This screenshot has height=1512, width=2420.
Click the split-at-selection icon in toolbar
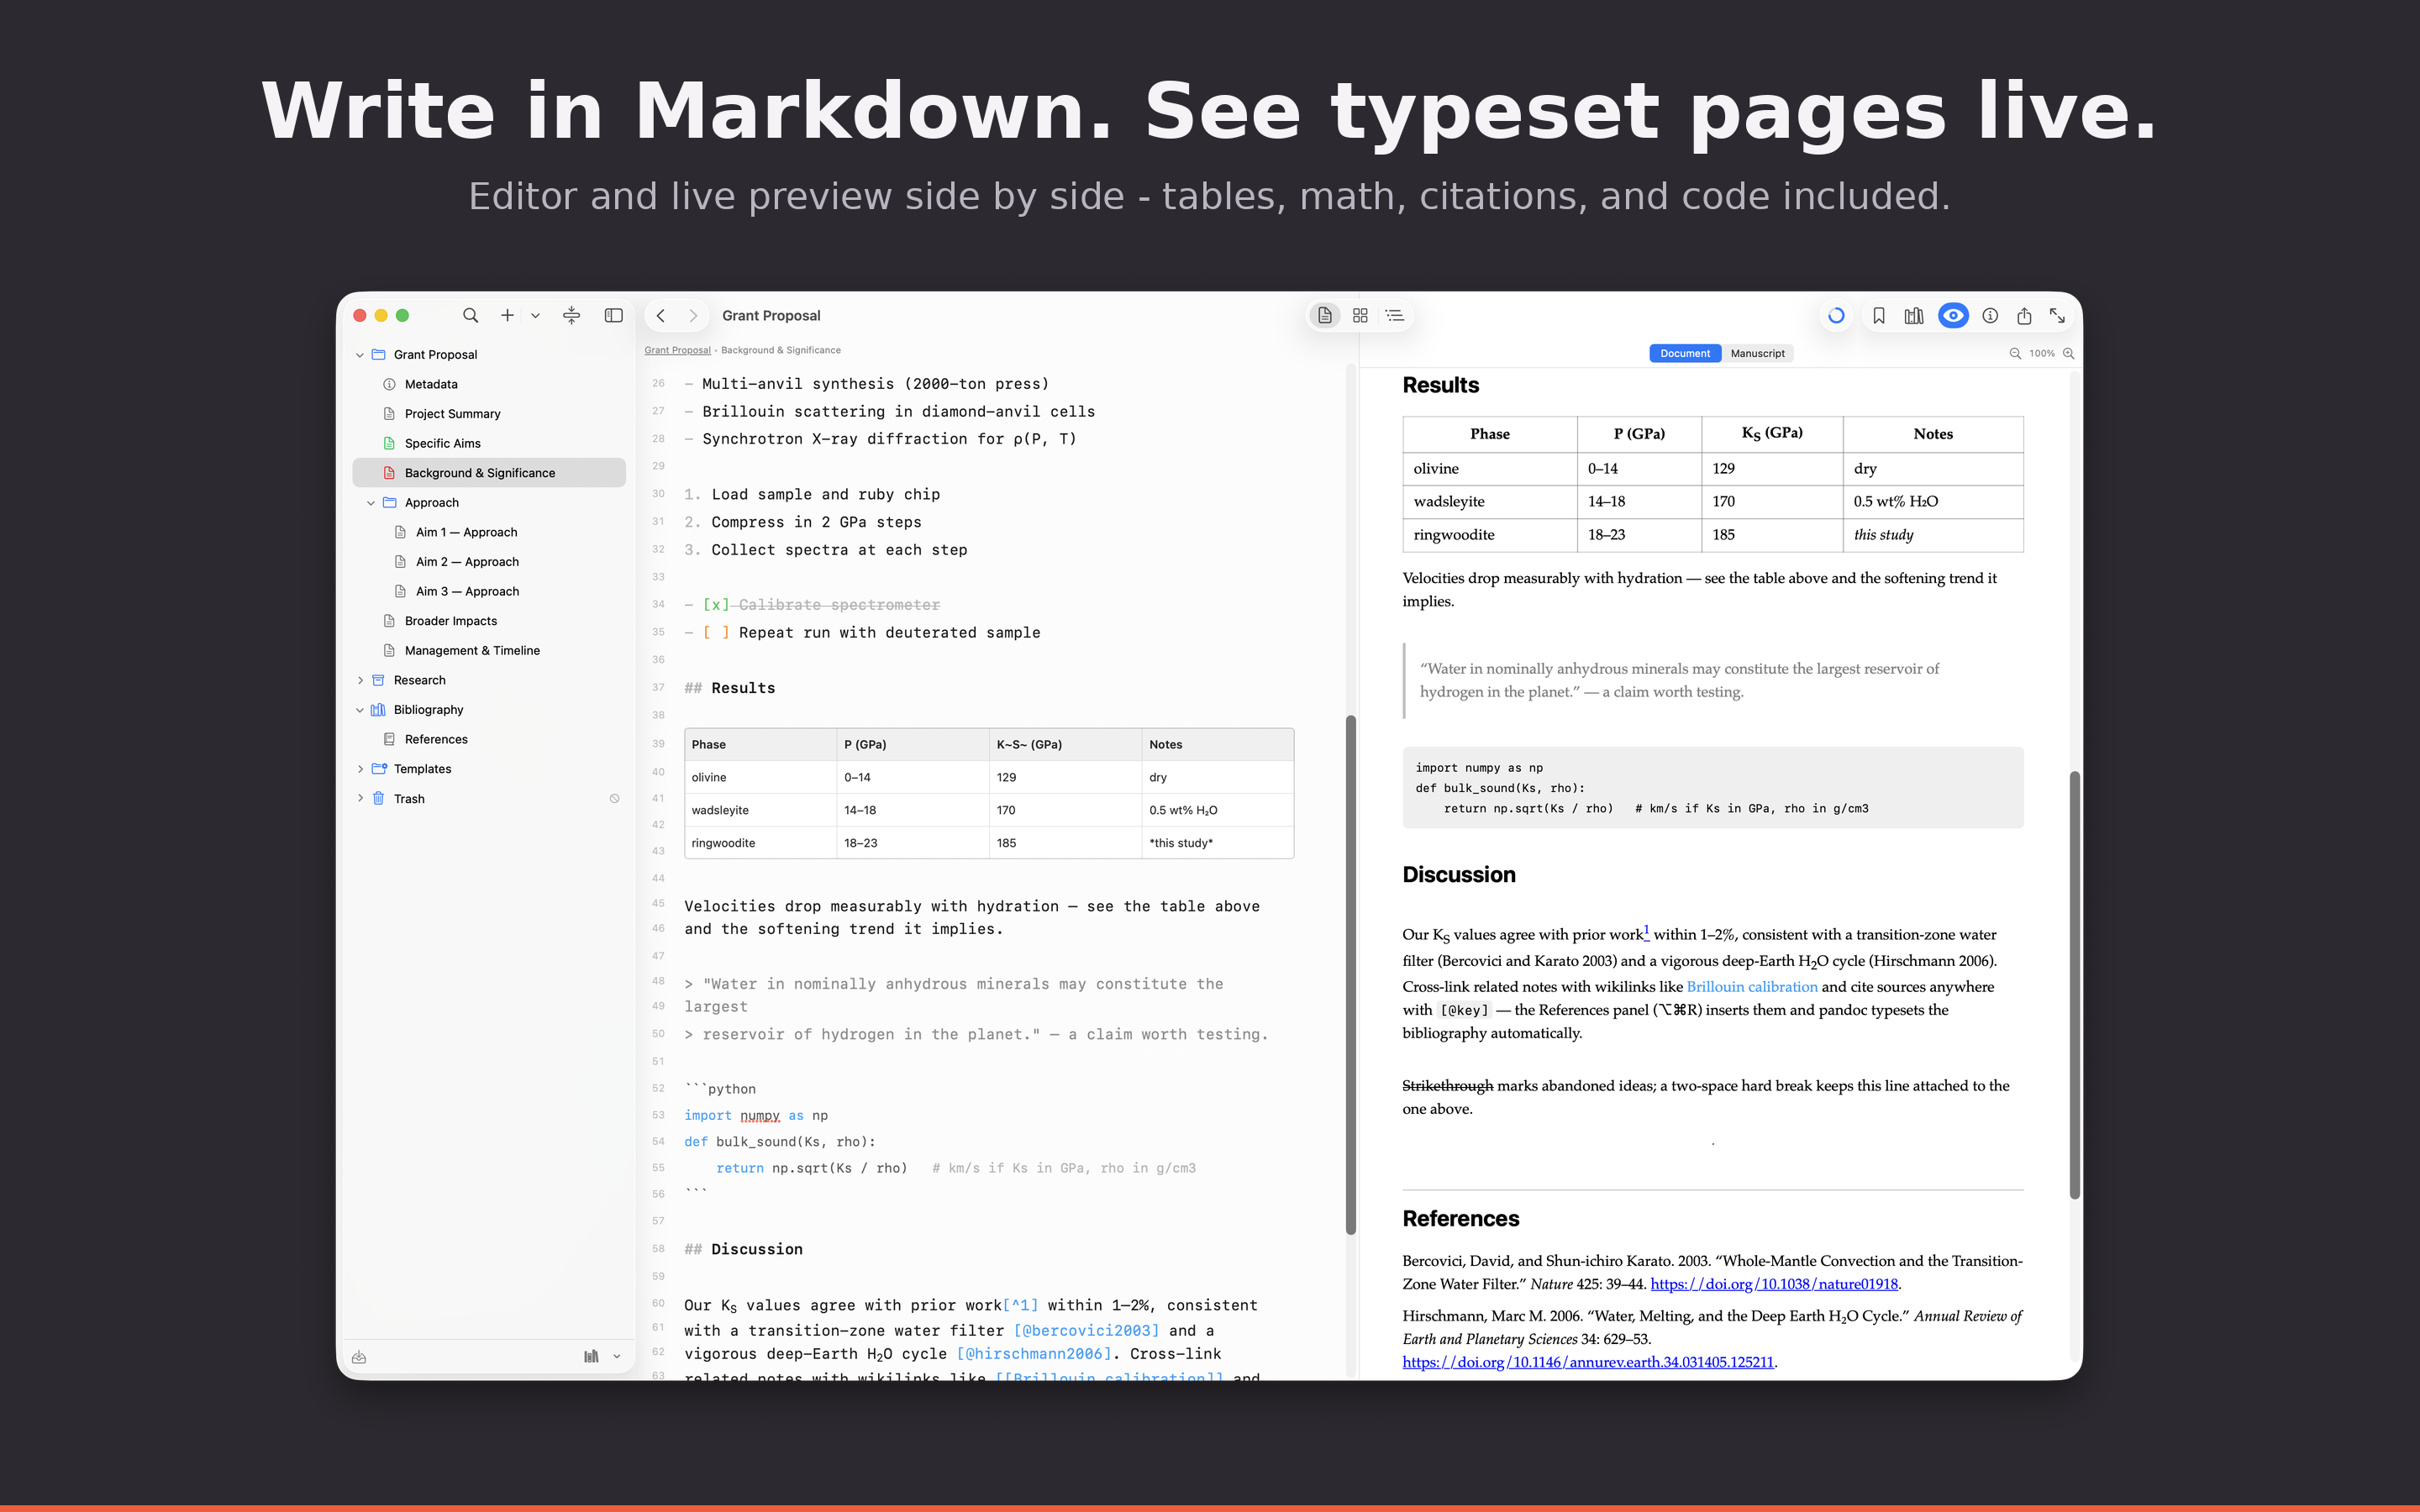[x=571, y=315]
